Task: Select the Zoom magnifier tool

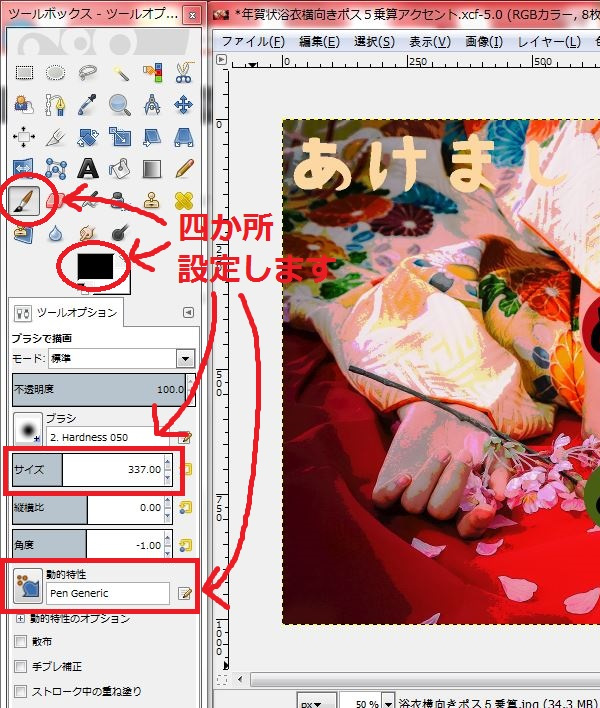Action: tap(120, 105)
